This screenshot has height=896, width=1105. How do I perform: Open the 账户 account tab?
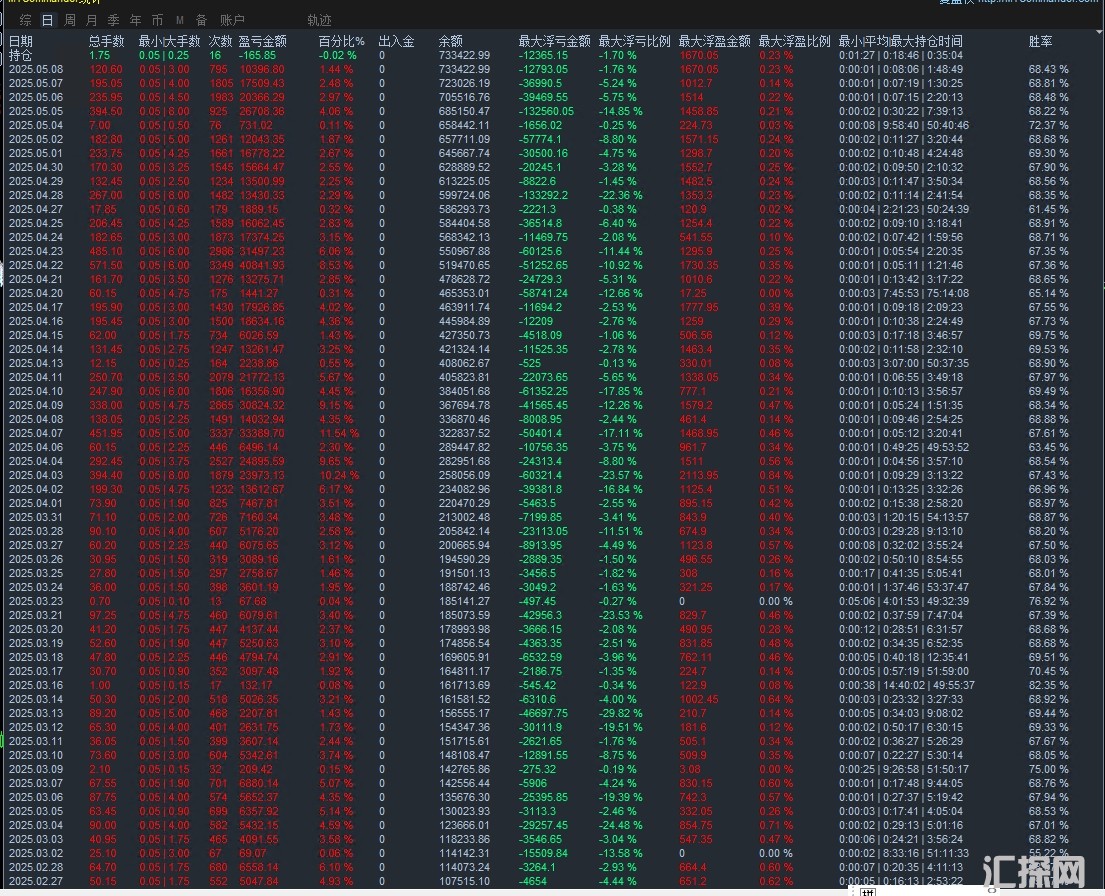coord(232,20)
